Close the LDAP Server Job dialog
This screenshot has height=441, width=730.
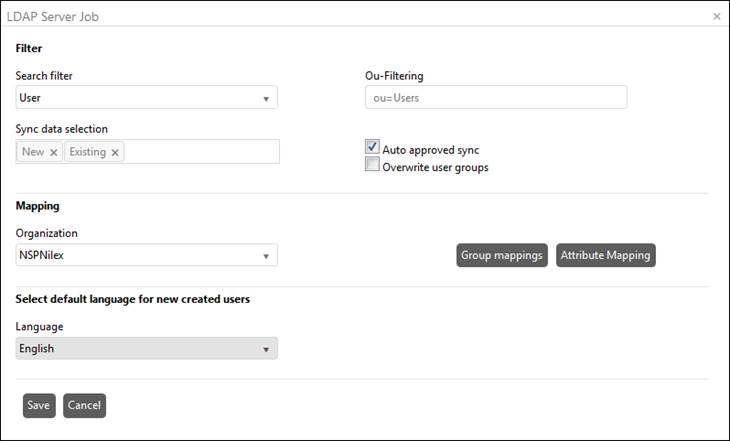[716, 17]
